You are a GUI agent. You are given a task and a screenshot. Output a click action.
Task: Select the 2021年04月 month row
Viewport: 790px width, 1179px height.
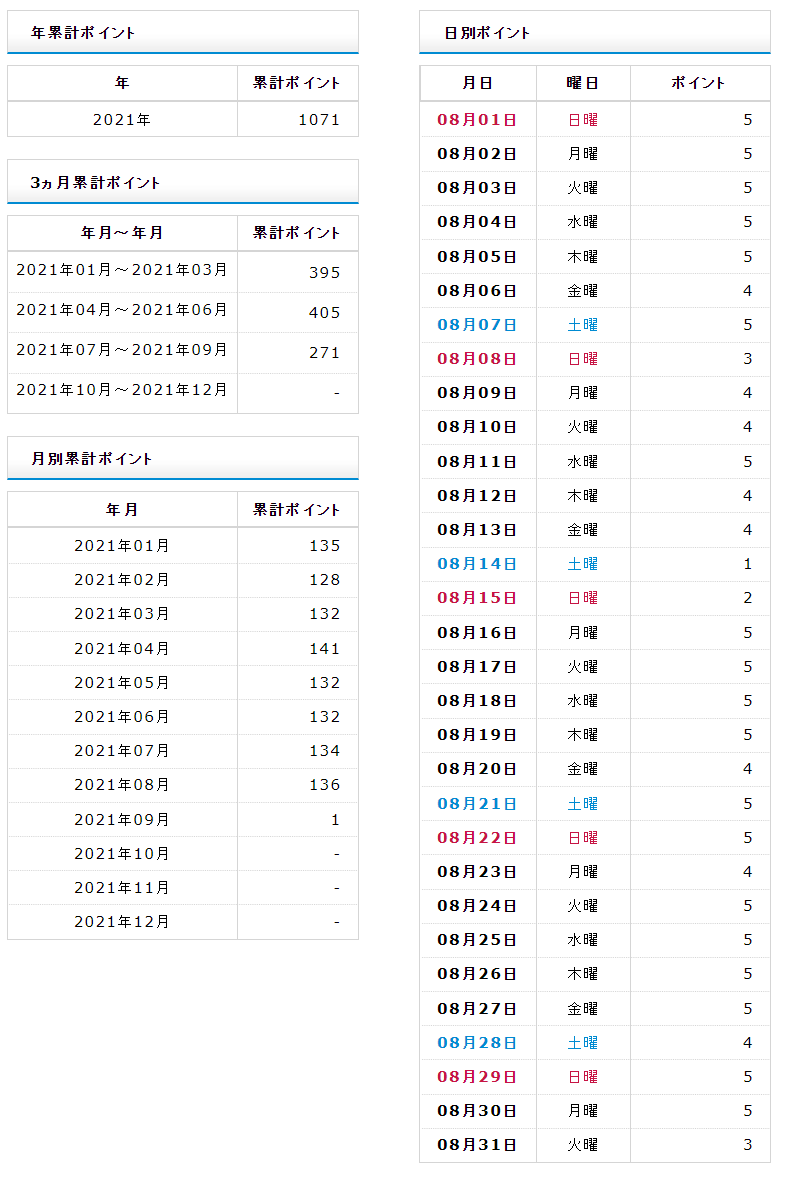point(183,648)
